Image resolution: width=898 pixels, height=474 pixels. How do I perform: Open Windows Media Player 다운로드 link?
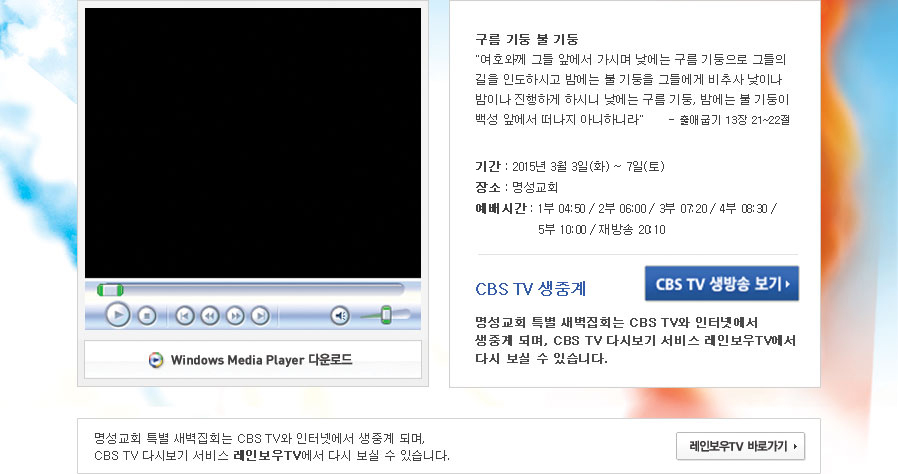pos(261,360)
